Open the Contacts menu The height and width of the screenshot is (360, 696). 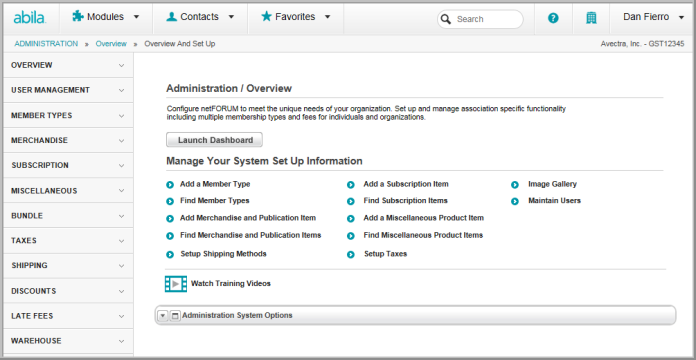pyautogui.click(x=200, y=17)
